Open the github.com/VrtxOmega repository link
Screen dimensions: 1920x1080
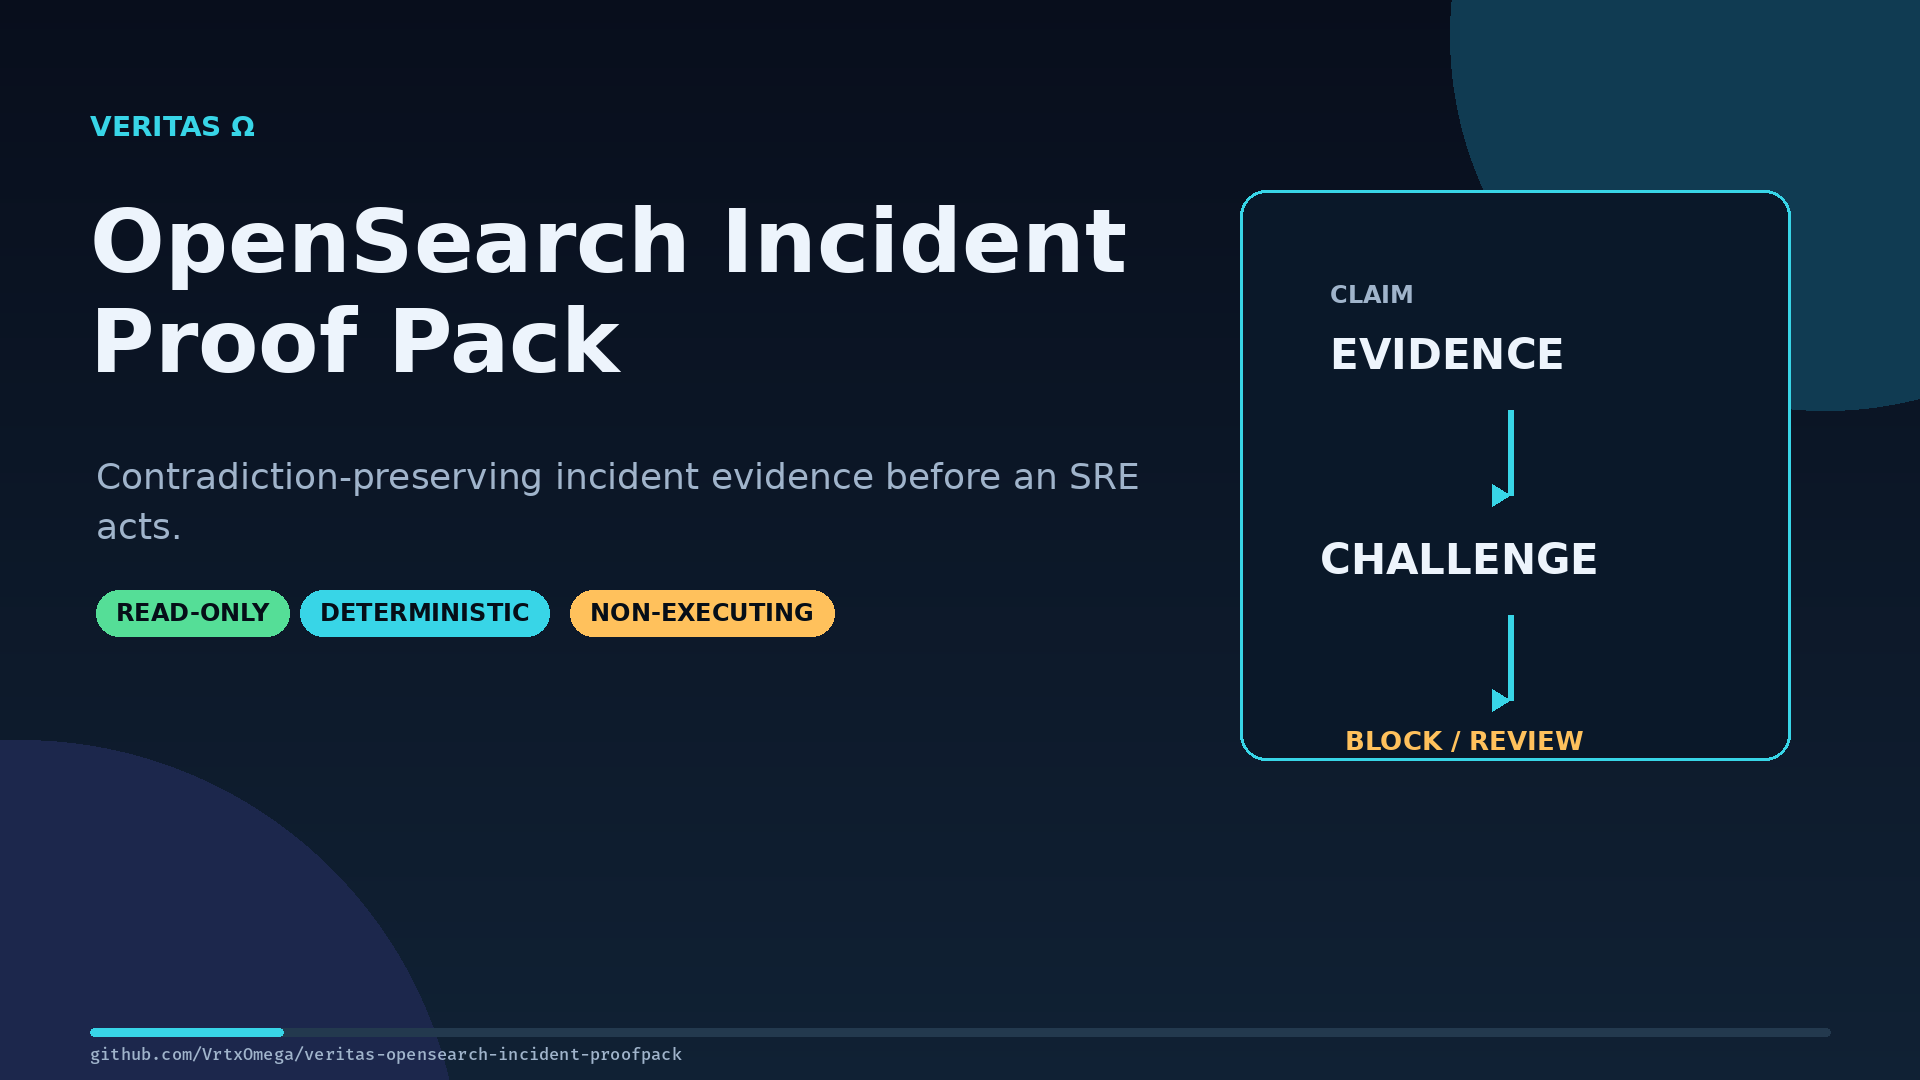coord(386,1054)
